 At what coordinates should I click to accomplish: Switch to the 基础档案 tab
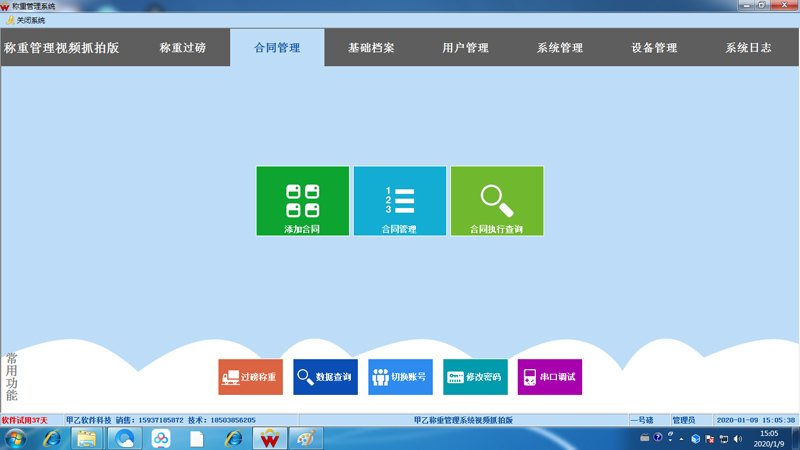371,48
